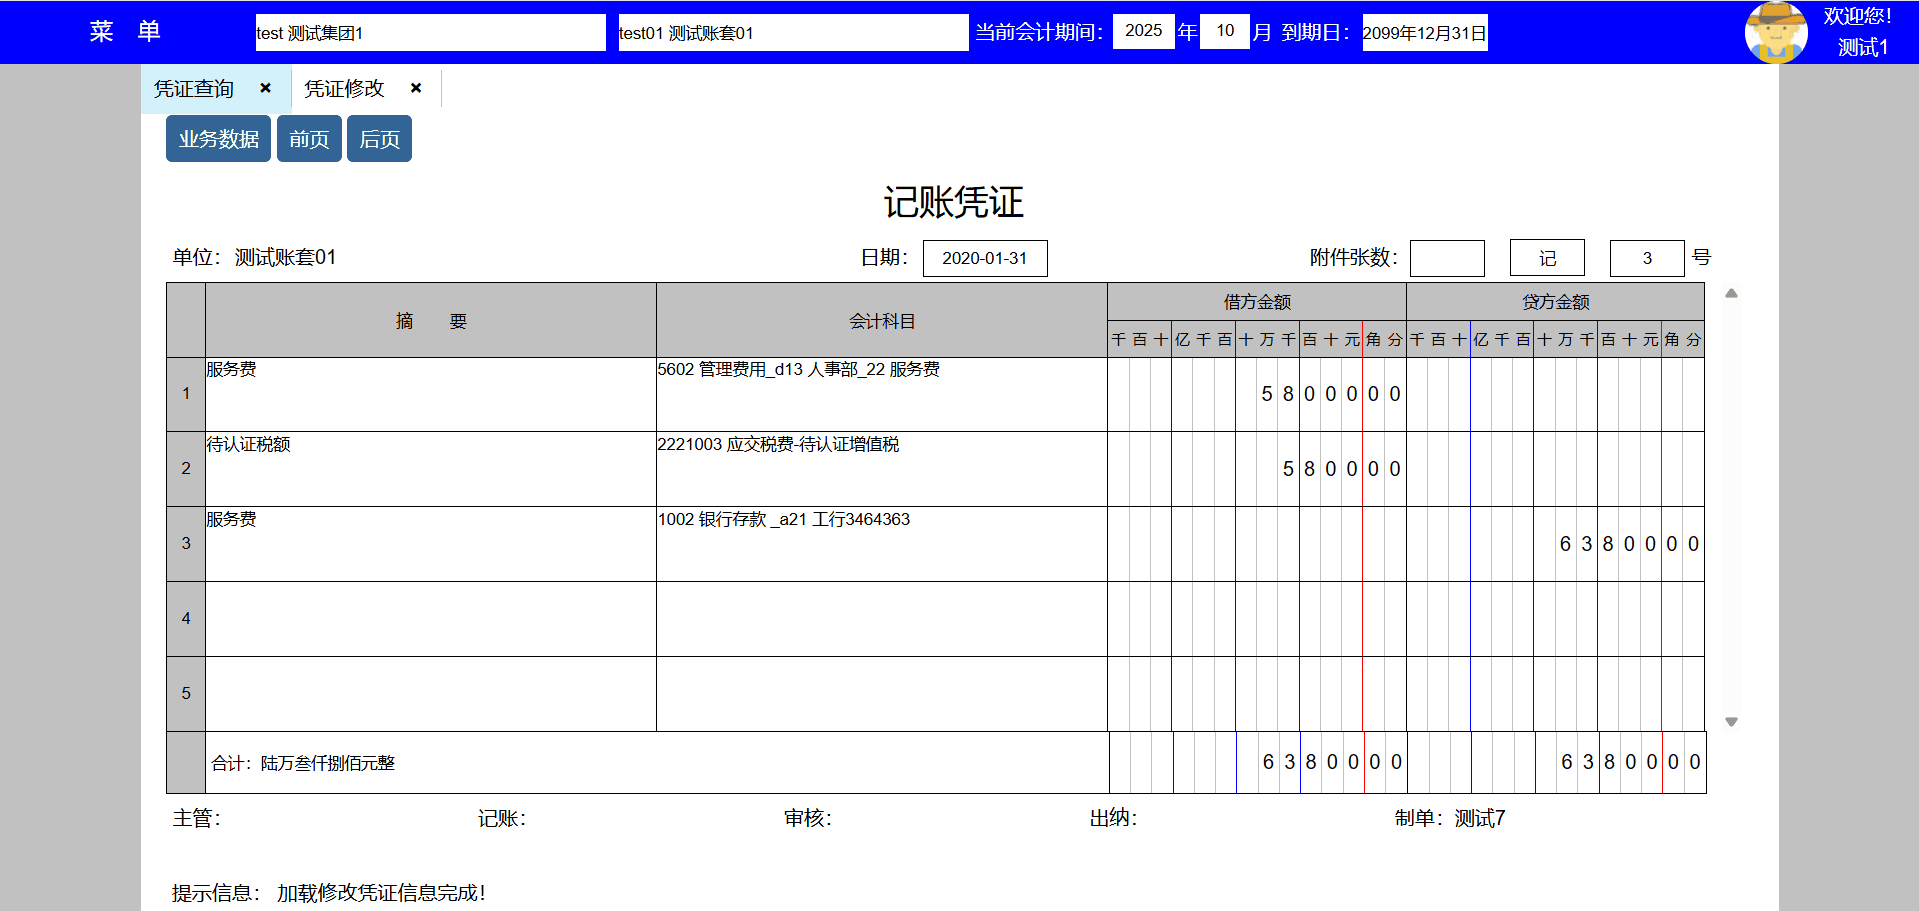Click the voucher date field 2020-01-31
1919x911 pixels.
(984, 258)
